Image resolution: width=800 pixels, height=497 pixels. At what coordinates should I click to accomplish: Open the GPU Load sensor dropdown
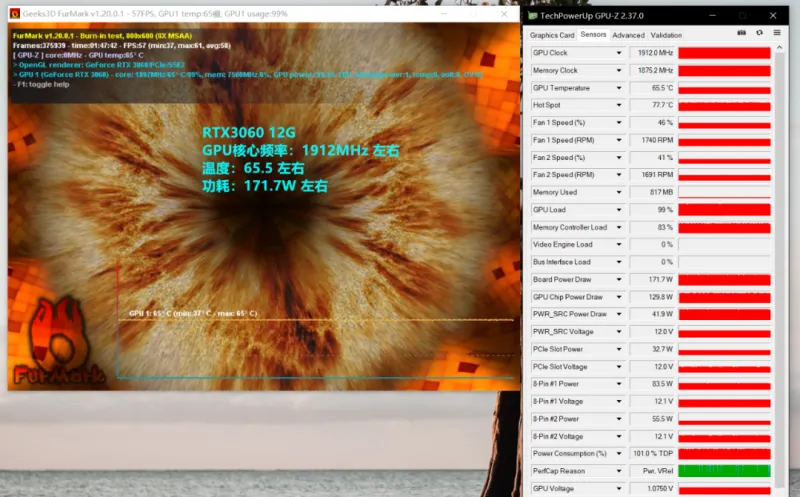click(x=619, y=210)
